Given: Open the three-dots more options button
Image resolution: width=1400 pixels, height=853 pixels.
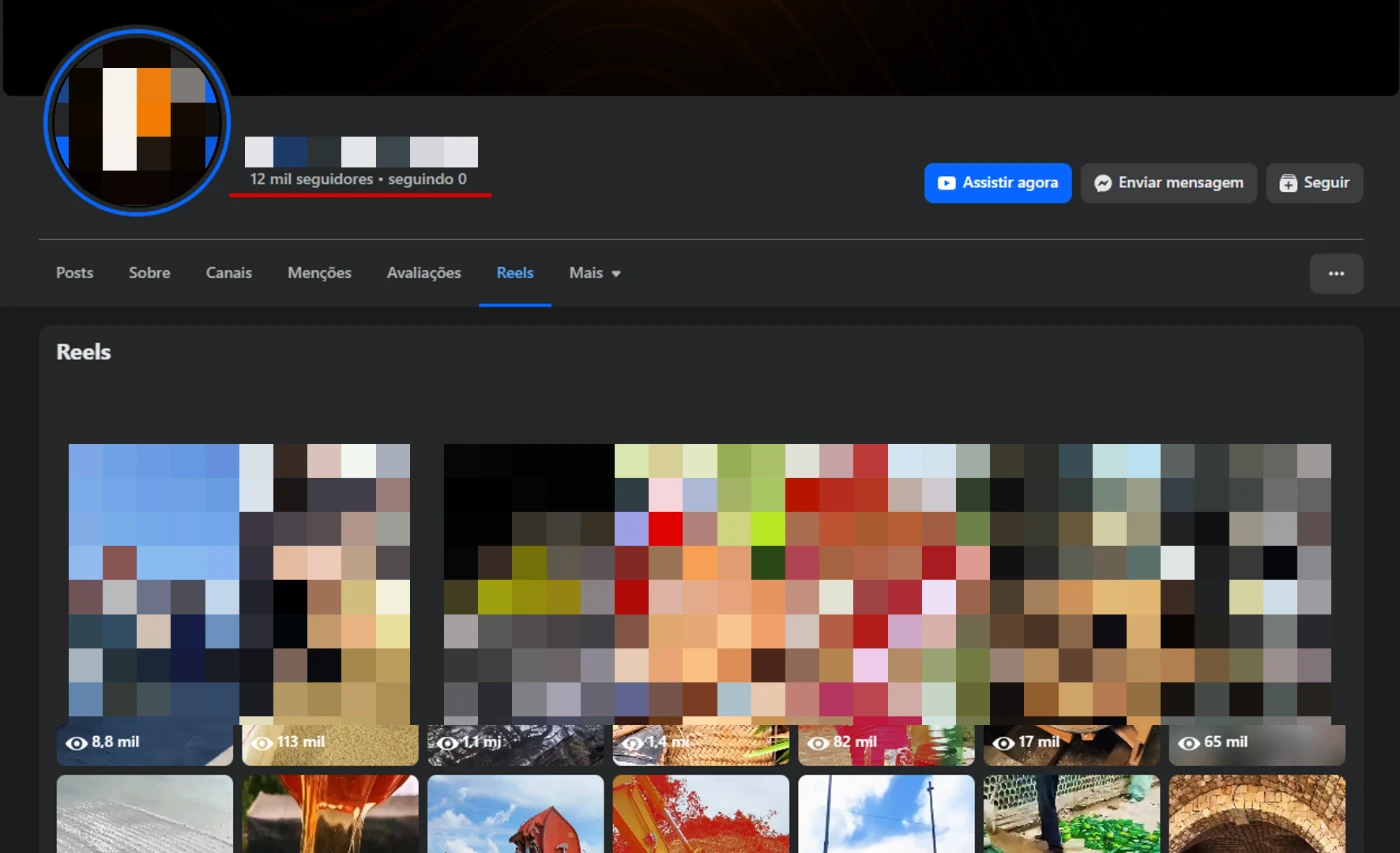Looking at the screenshot, I should [x=1336, y=273].
